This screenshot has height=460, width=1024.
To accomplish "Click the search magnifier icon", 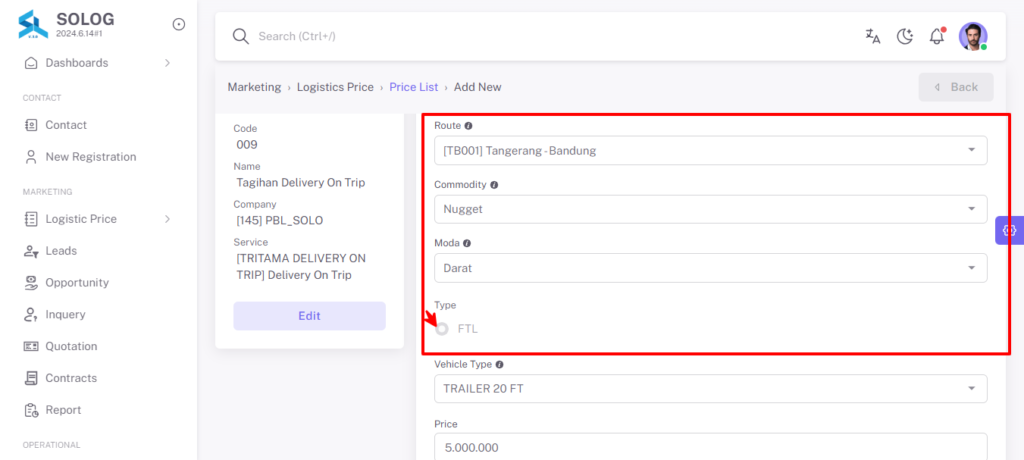I will coord(241,37).
